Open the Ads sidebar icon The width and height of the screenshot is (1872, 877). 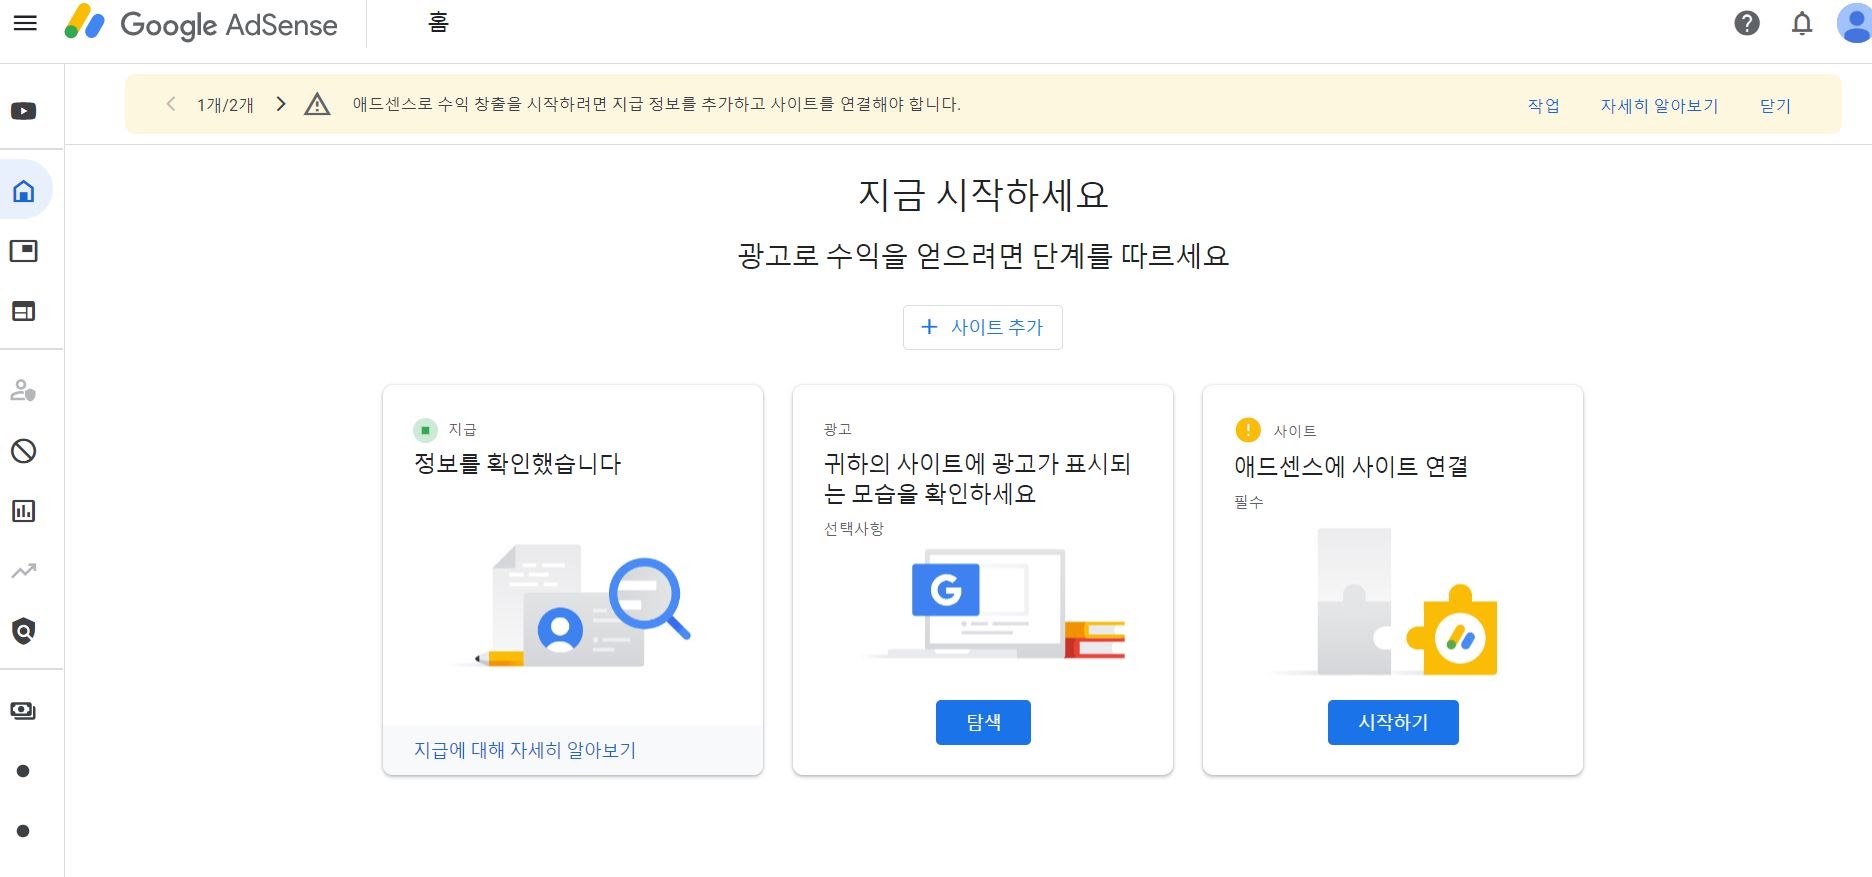tap(24, 251)
